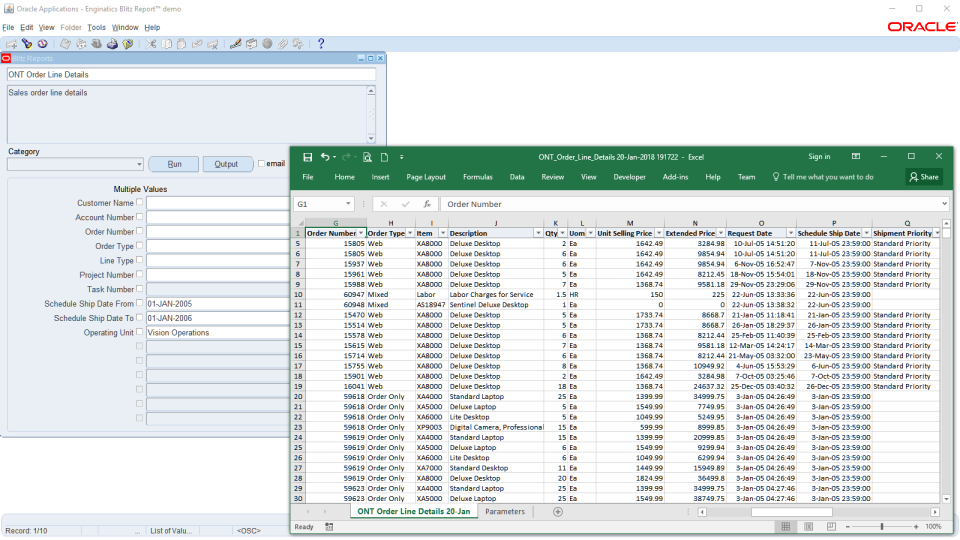
Task: Click the Help question mark icon
Action: point(321,44)
